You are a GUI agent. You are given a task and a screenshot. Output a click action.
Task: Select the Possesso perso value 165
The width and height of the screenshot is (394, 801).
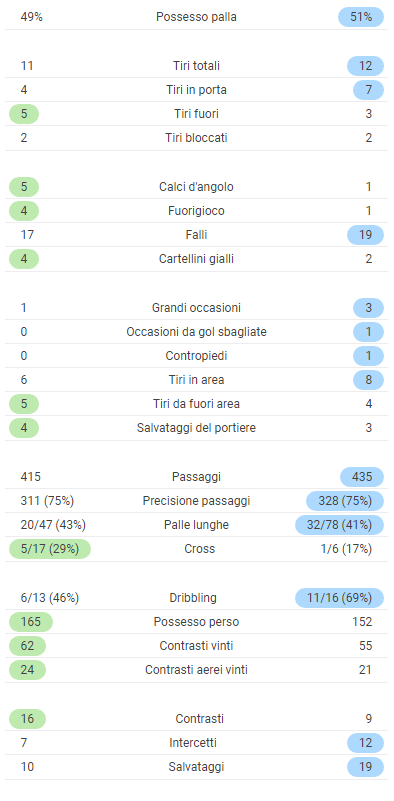pos(31,622)
